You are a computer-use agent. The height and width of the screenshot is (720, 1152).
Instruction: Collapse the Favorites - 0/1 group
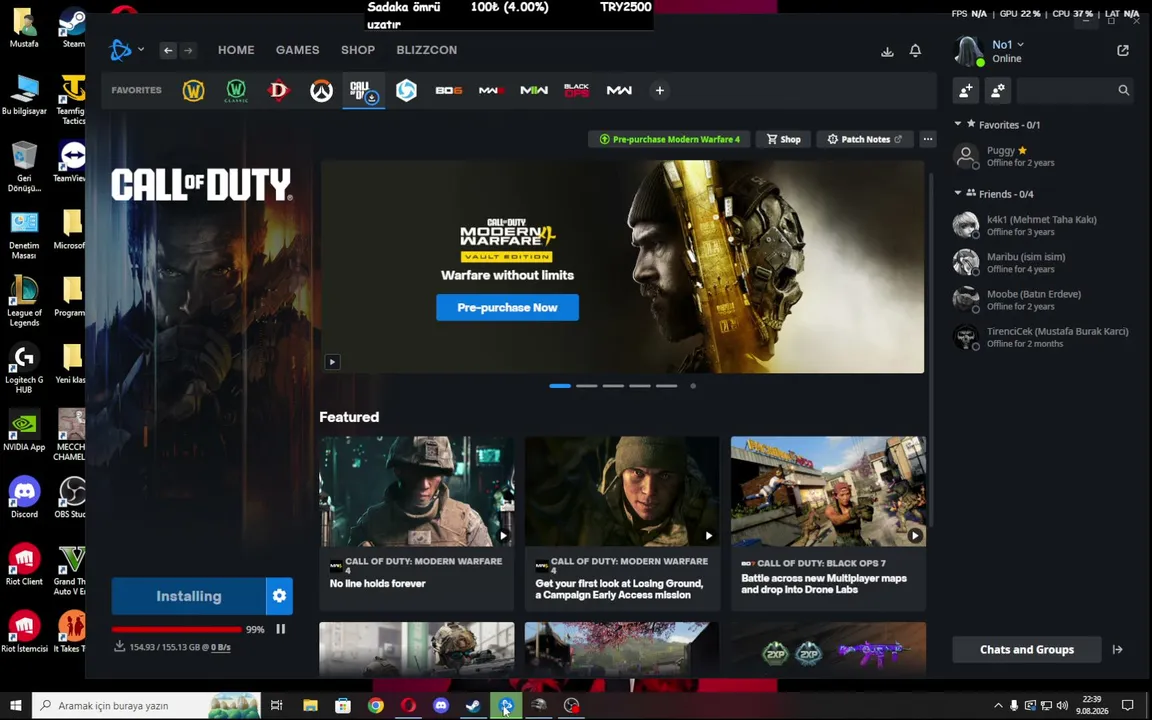[958, 124]
